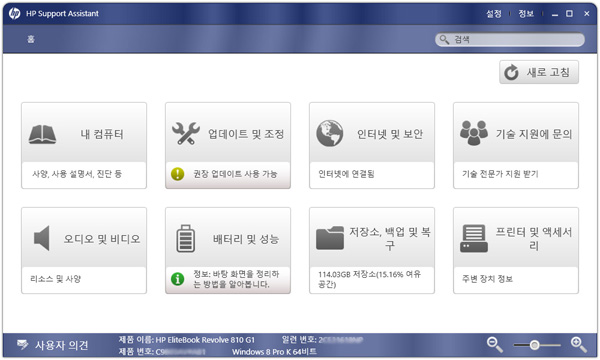
Task: Click the refresh arrow icon
Action: click(511, 72)
